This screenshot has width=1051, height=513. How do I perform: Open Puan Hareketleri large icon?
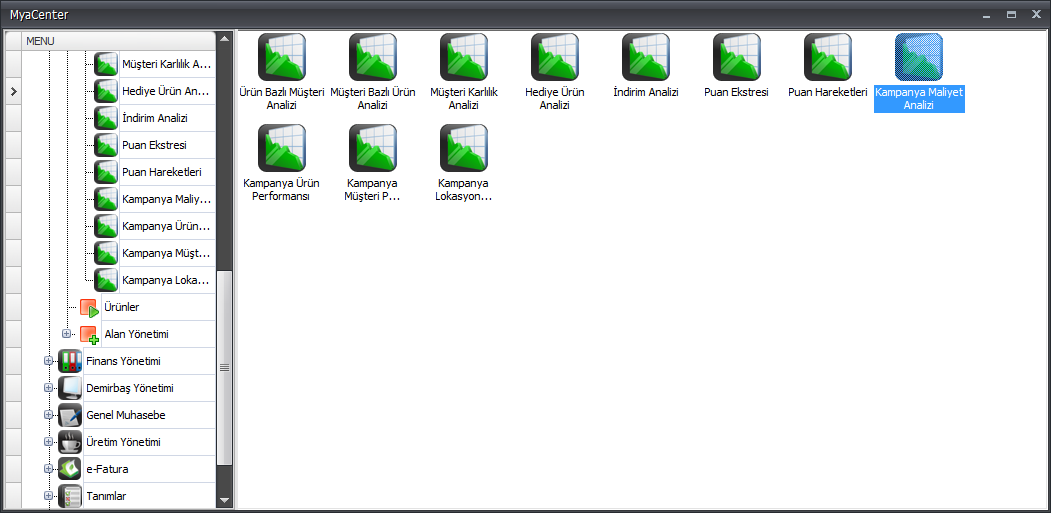pos(828,57)
